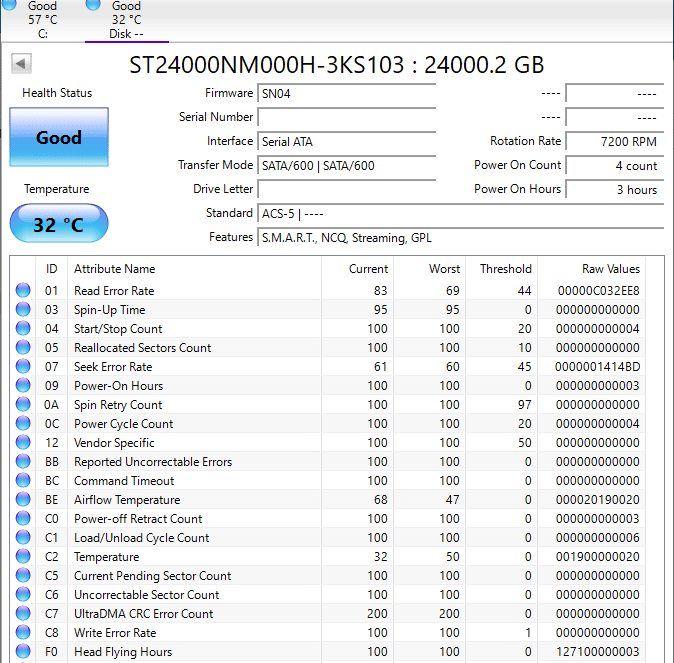
Task: Click raw value 001900000020 of Temperature
Action: coord(597,557)
